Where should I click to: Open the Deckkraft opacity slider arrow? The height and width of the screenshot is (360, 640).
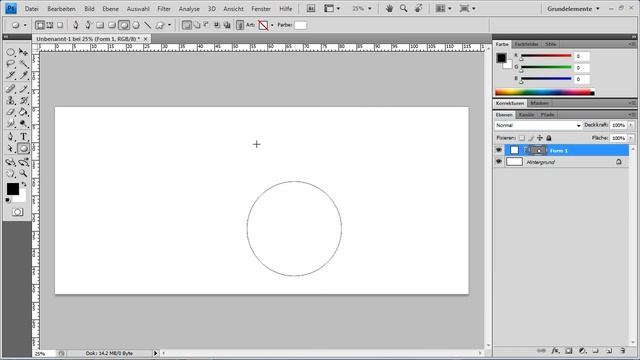[x=631, y=125]
